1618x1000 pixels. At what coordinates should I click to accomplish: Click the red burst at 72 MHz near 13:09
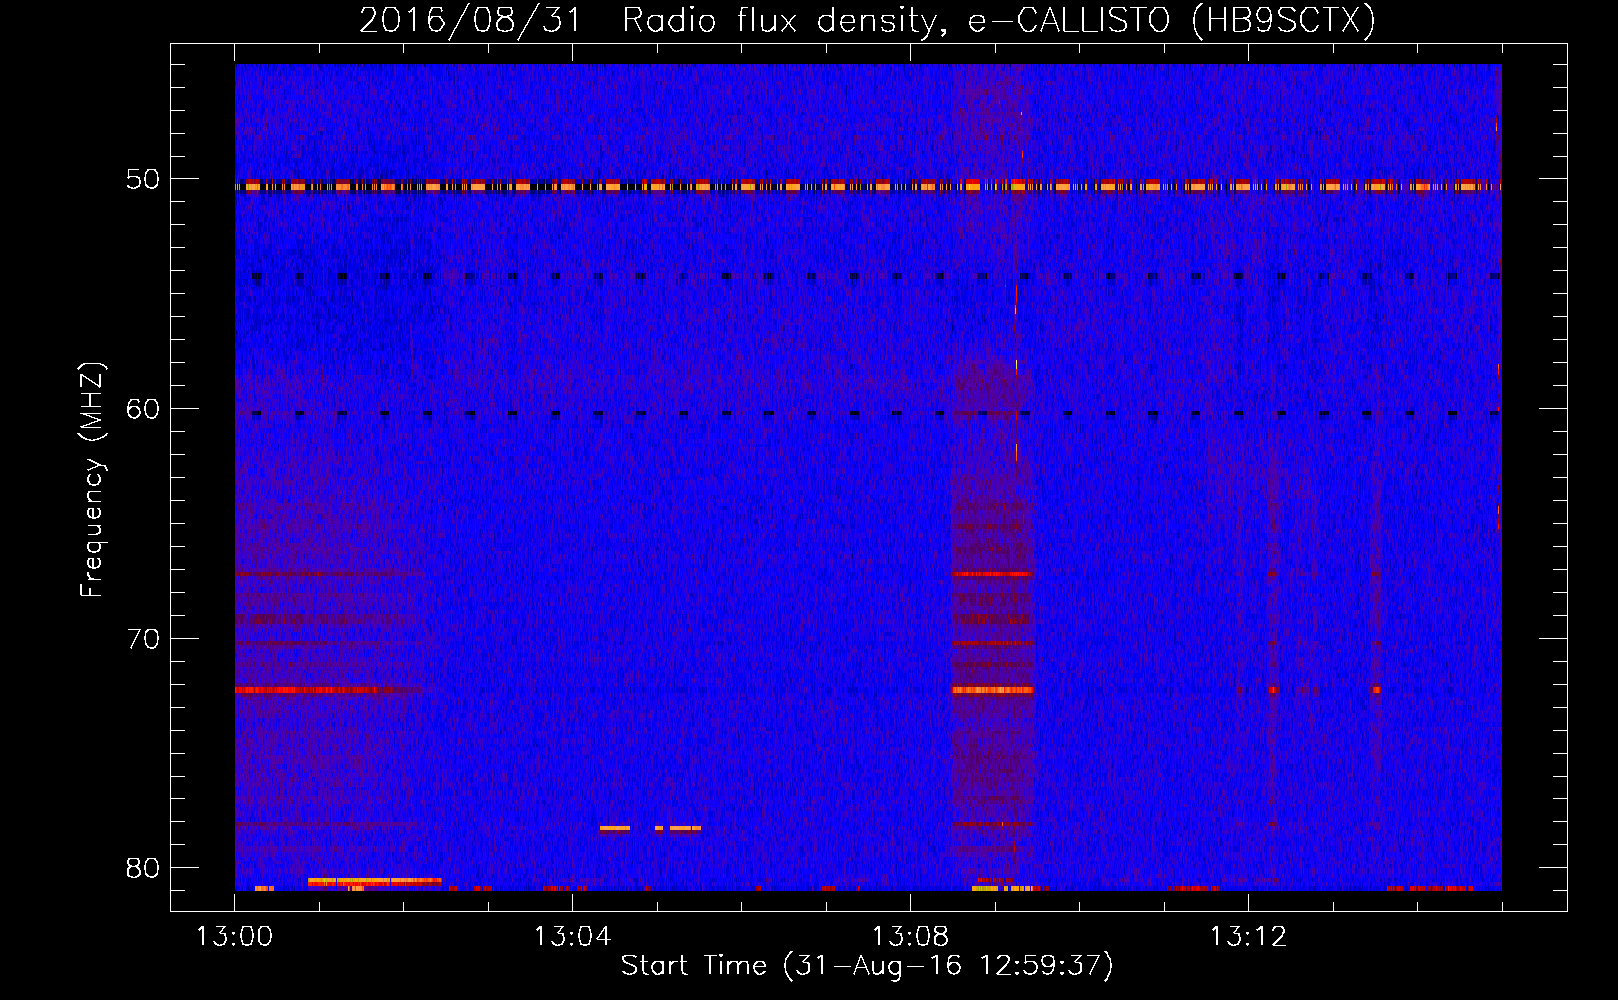tap(992, 690)
